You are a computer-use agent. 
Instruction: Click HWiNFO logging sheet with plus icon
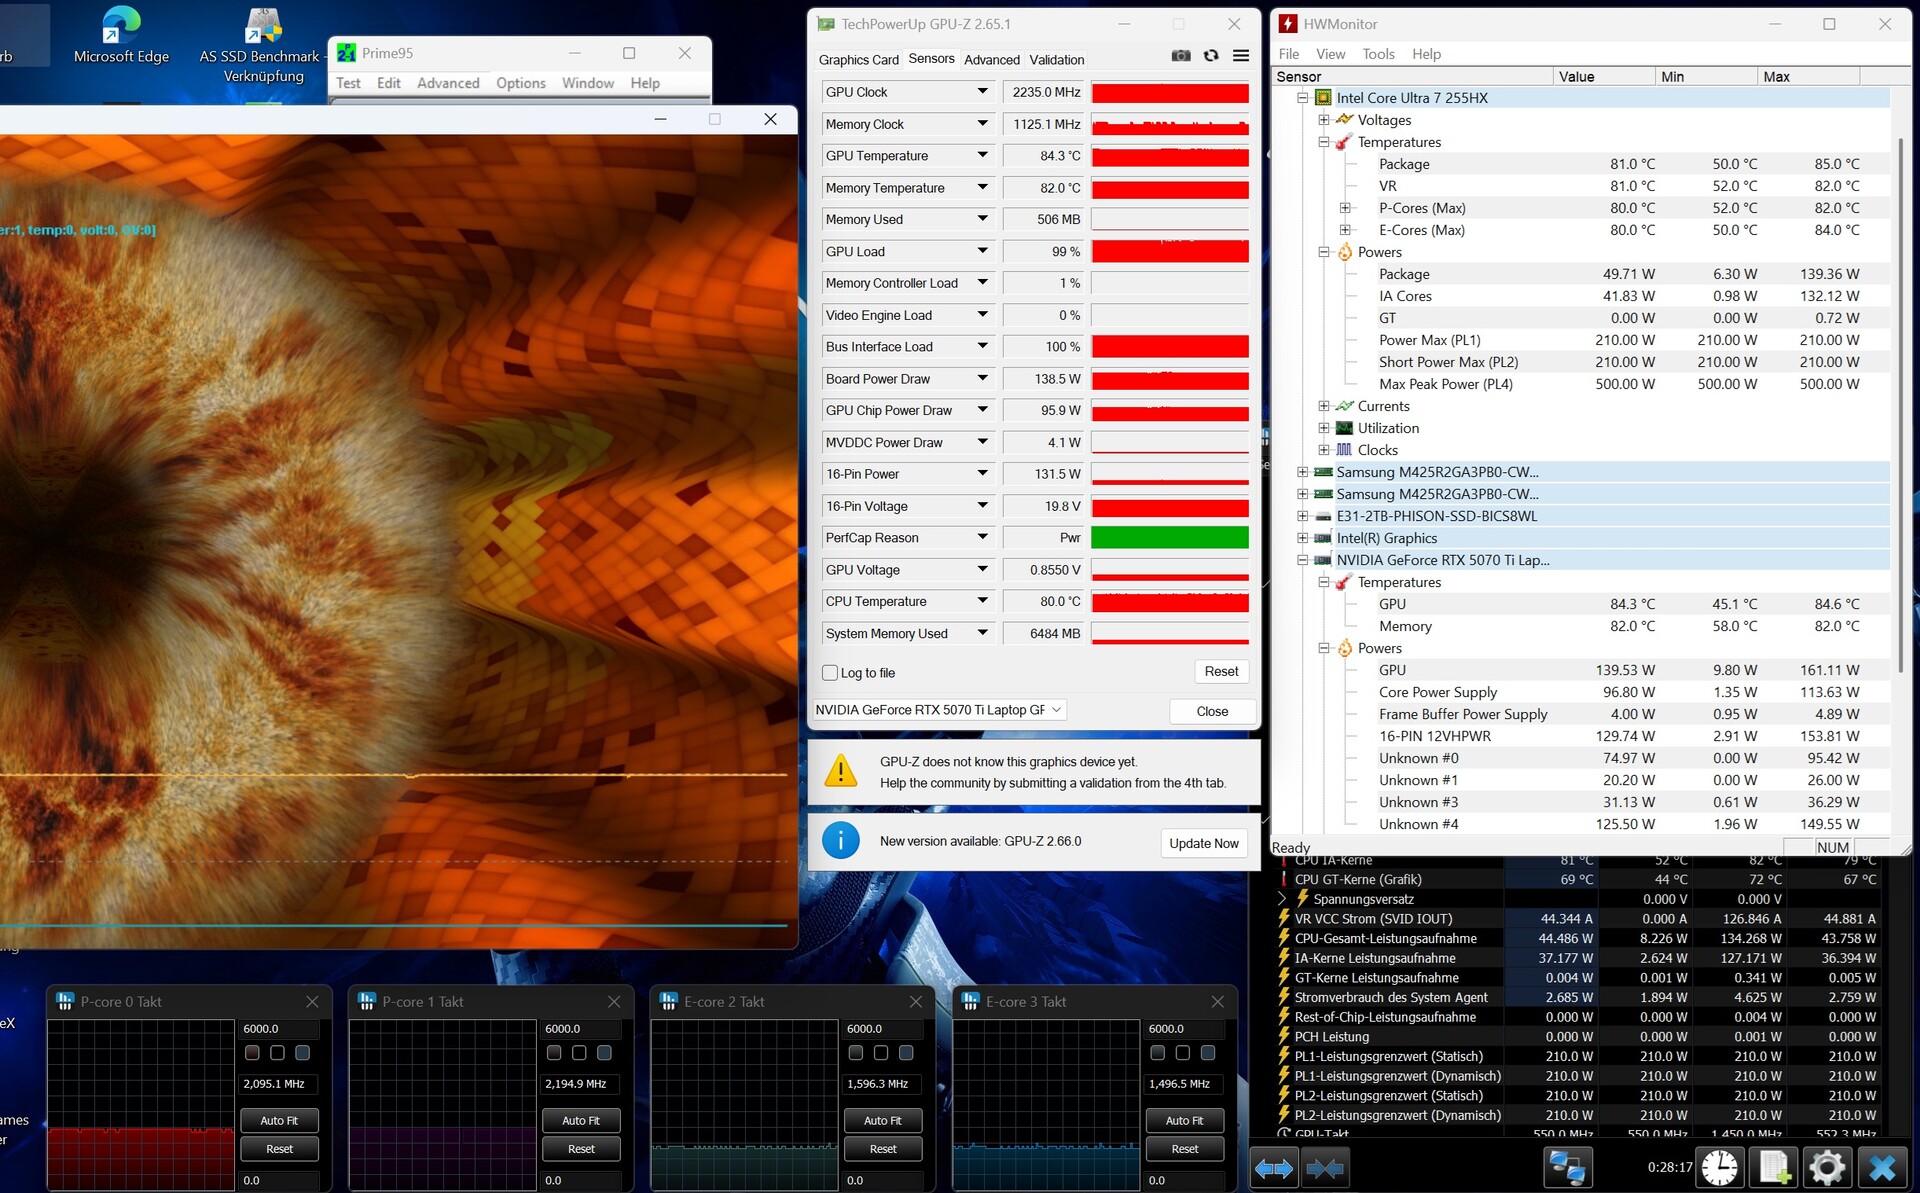pos(1773,1167)
